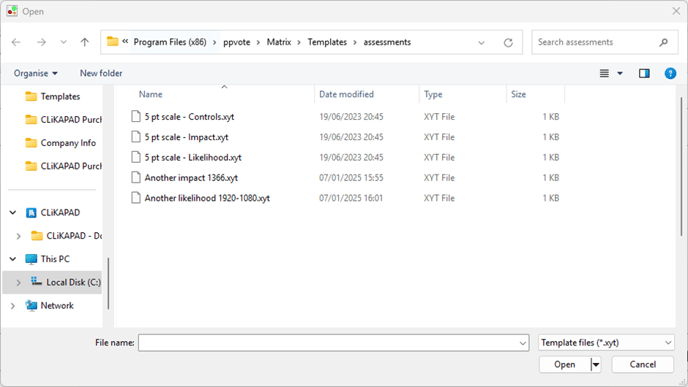Click file icon of Another impact 1366.xyt
This screenshot has width=688, height=387.
136,177
